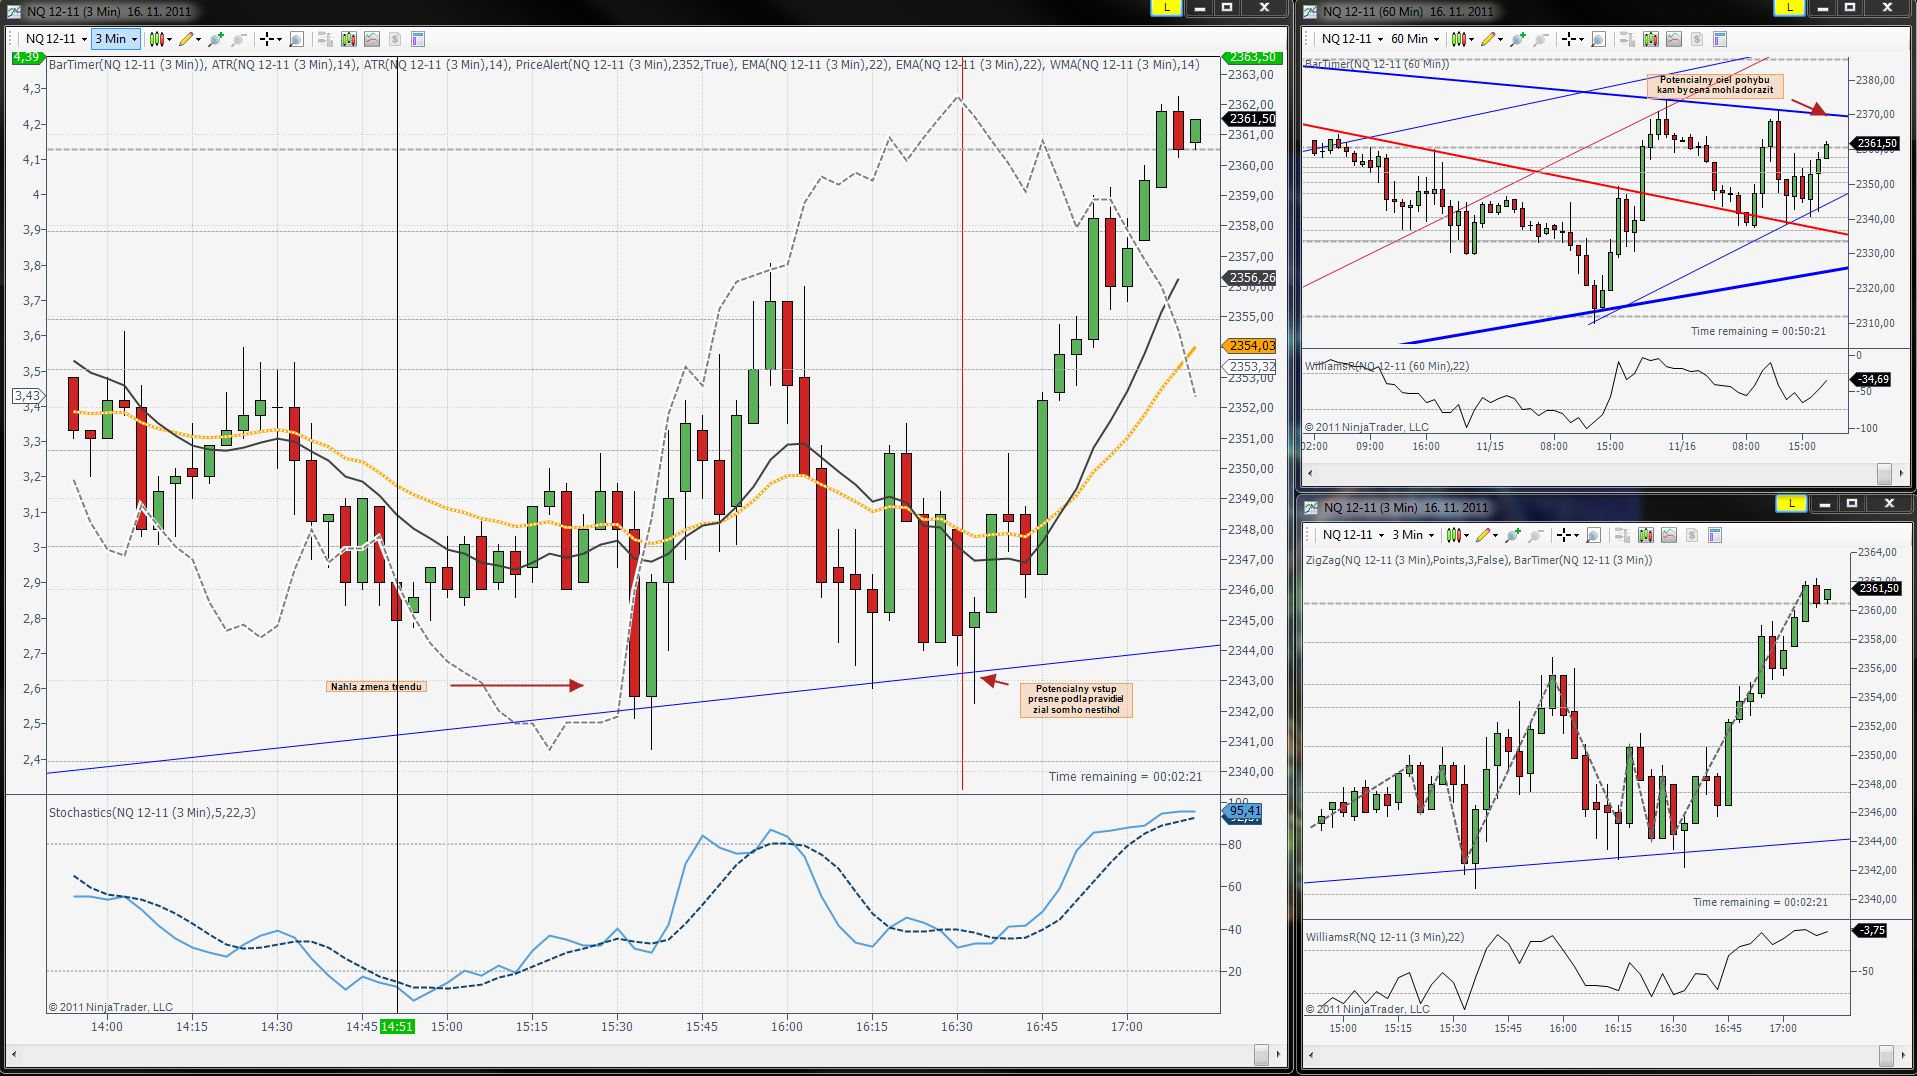
Task: Open Strategies in the lower-right ZigZag chart toolbar
Action: pyautogui.click(x=1692, y=535)
